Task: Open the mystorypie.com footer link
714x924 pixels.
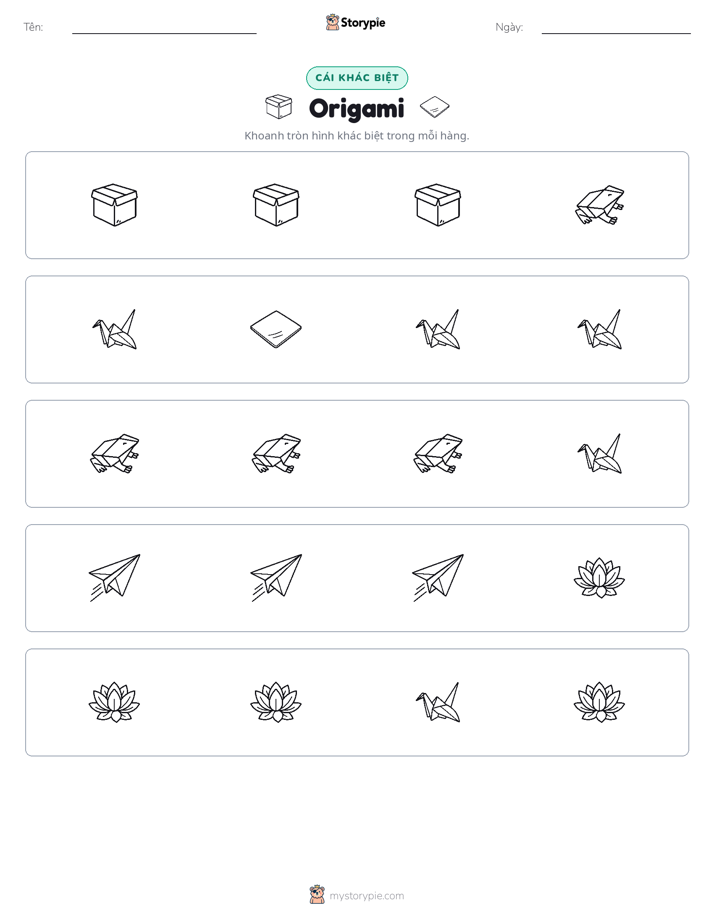Action: (x=366, y=896)
